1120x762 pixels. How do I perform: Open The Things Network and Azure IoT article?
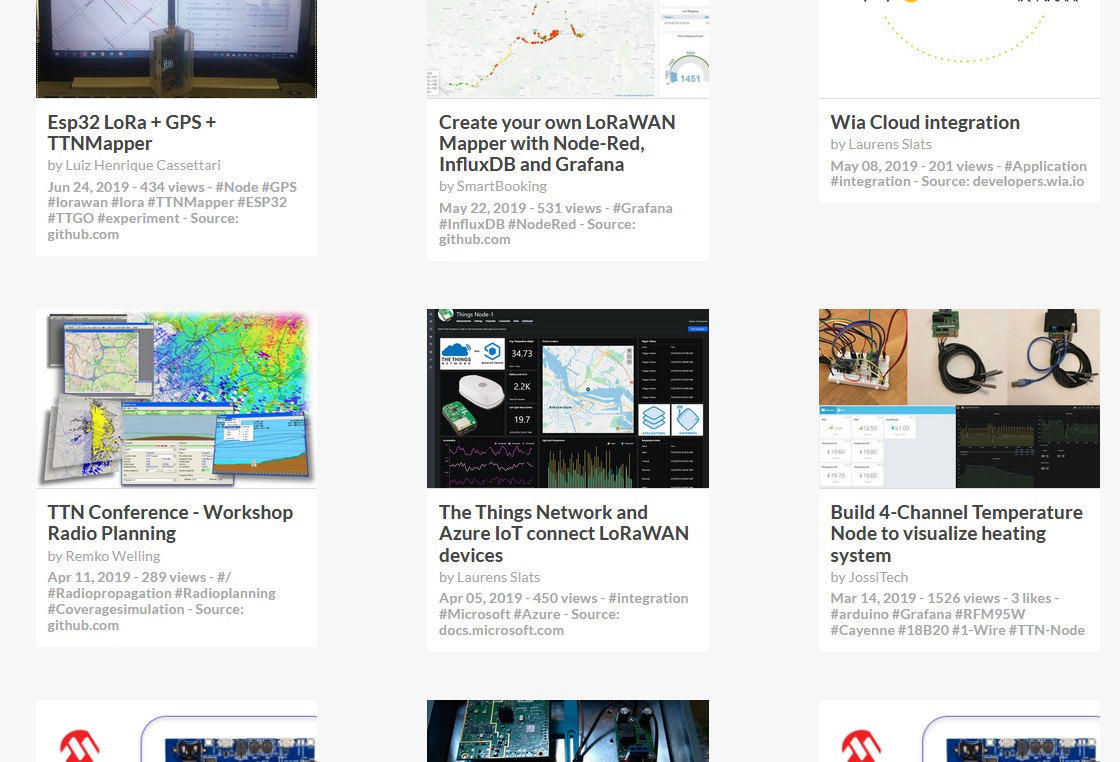pos(564,533)
